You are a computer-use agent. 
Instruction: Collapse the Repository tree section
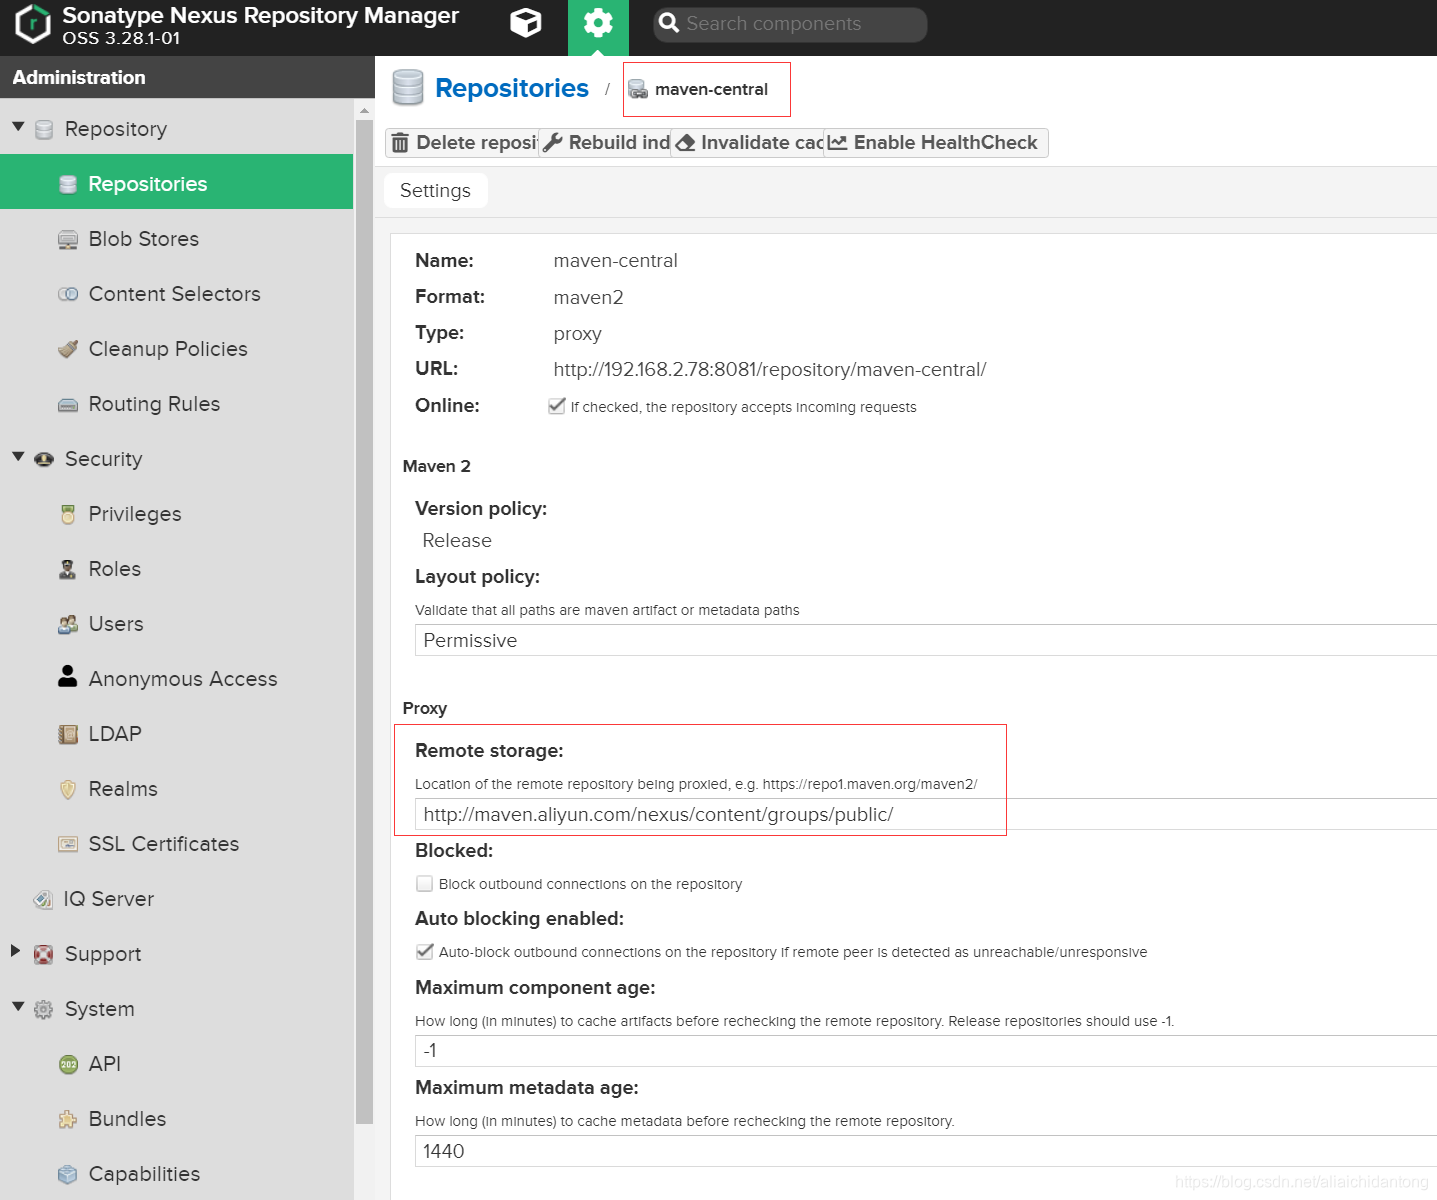click(x=18, y=127)
